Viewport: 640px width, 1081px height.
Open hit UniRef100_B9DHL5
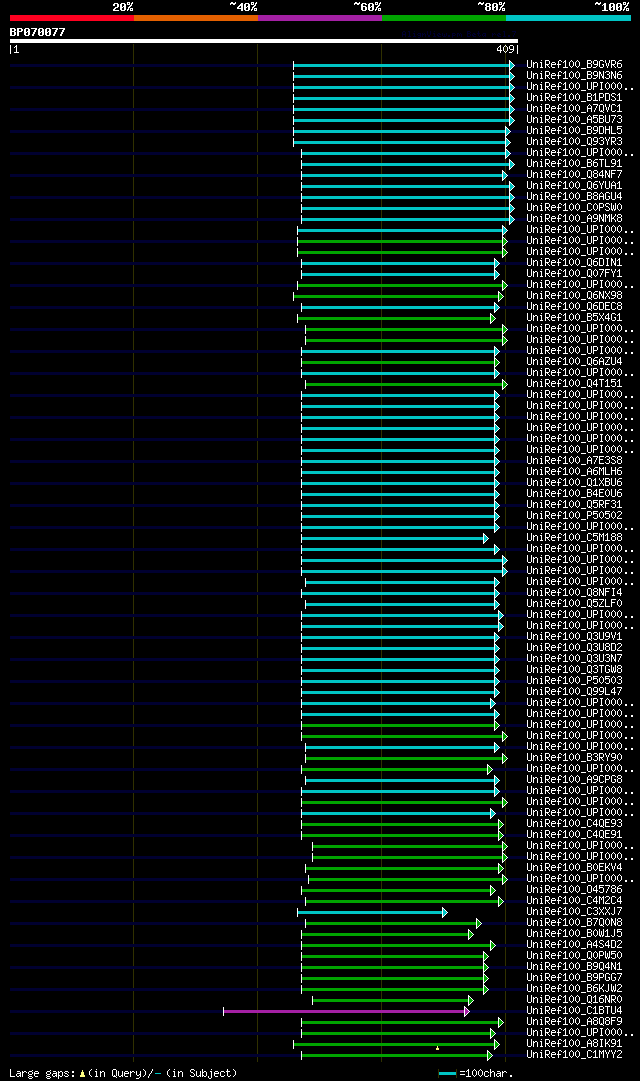click(574, 131)
